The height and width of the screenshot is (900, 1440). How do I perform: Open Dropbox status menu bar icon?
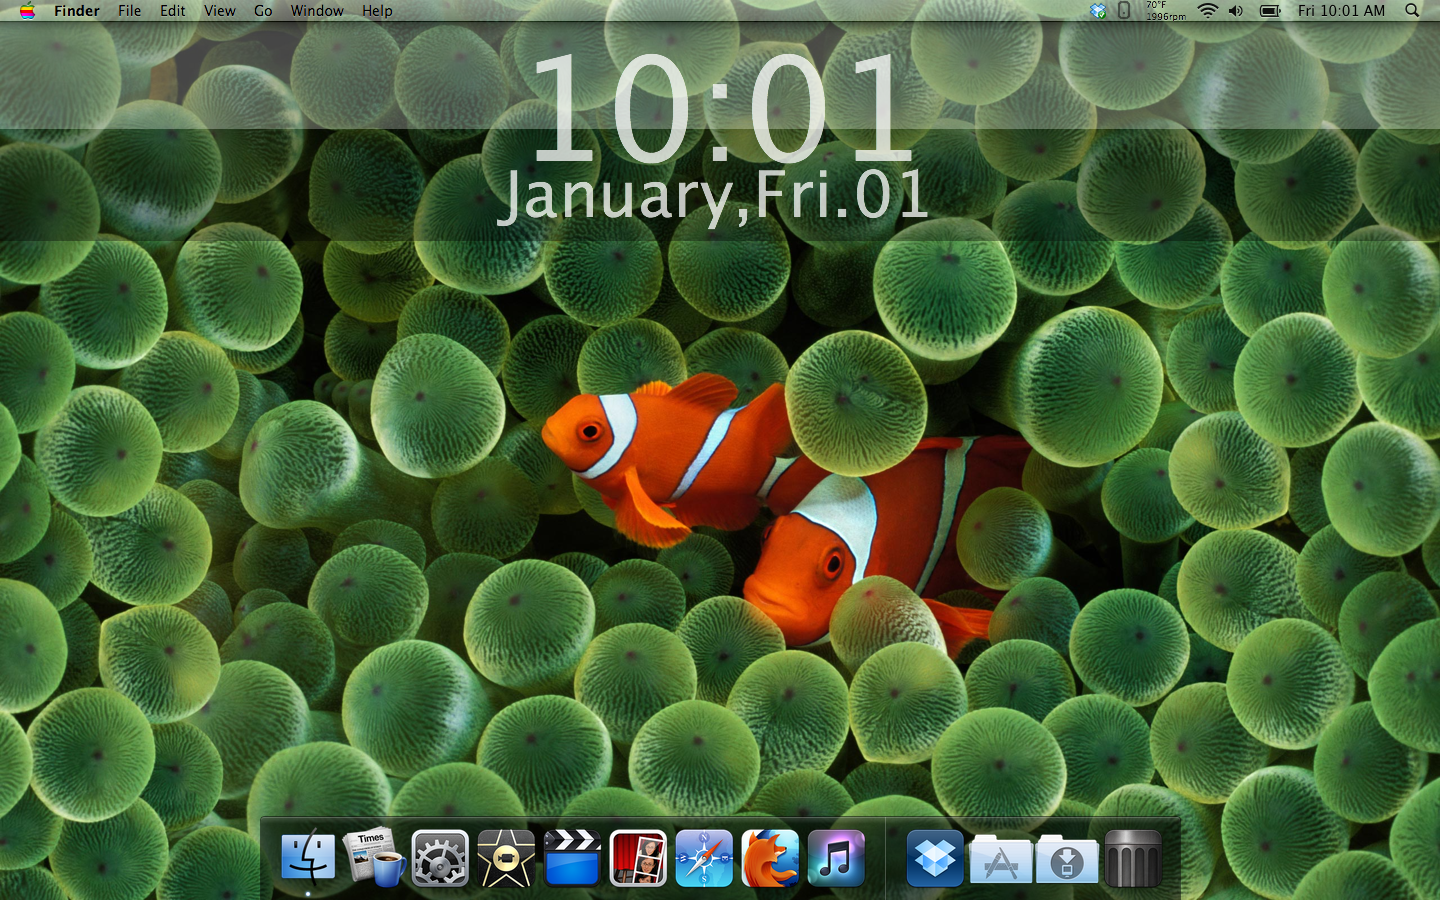point(1098,11)
